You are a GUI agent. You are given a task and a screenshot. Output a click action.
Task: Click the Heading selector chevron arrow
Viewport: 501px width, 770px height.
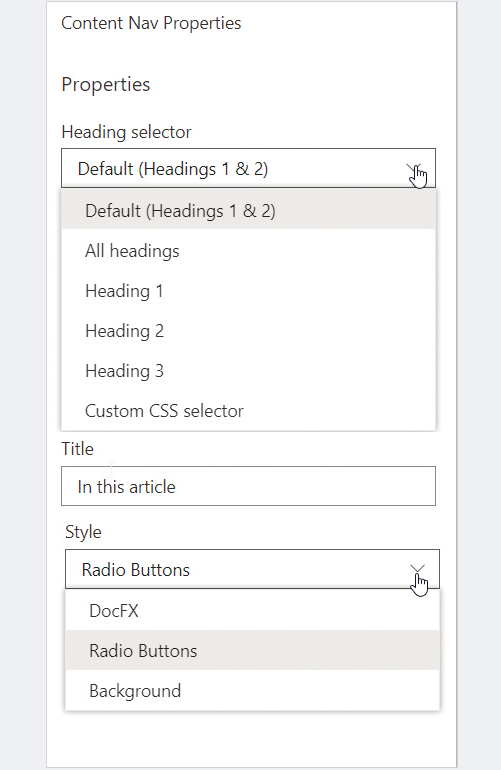click(415, 168)
